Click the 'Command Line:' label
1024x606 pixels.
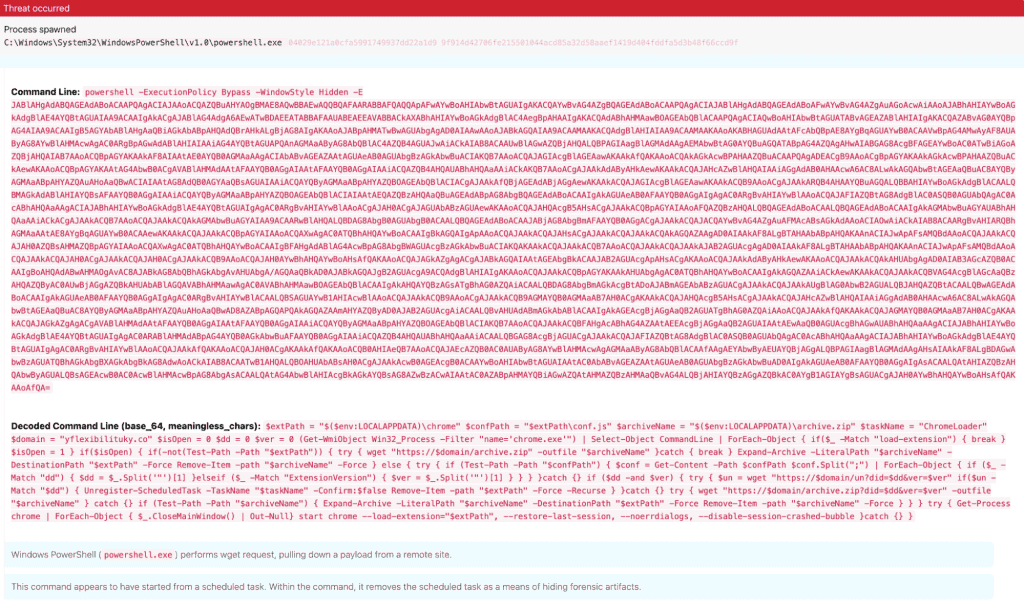45,92
